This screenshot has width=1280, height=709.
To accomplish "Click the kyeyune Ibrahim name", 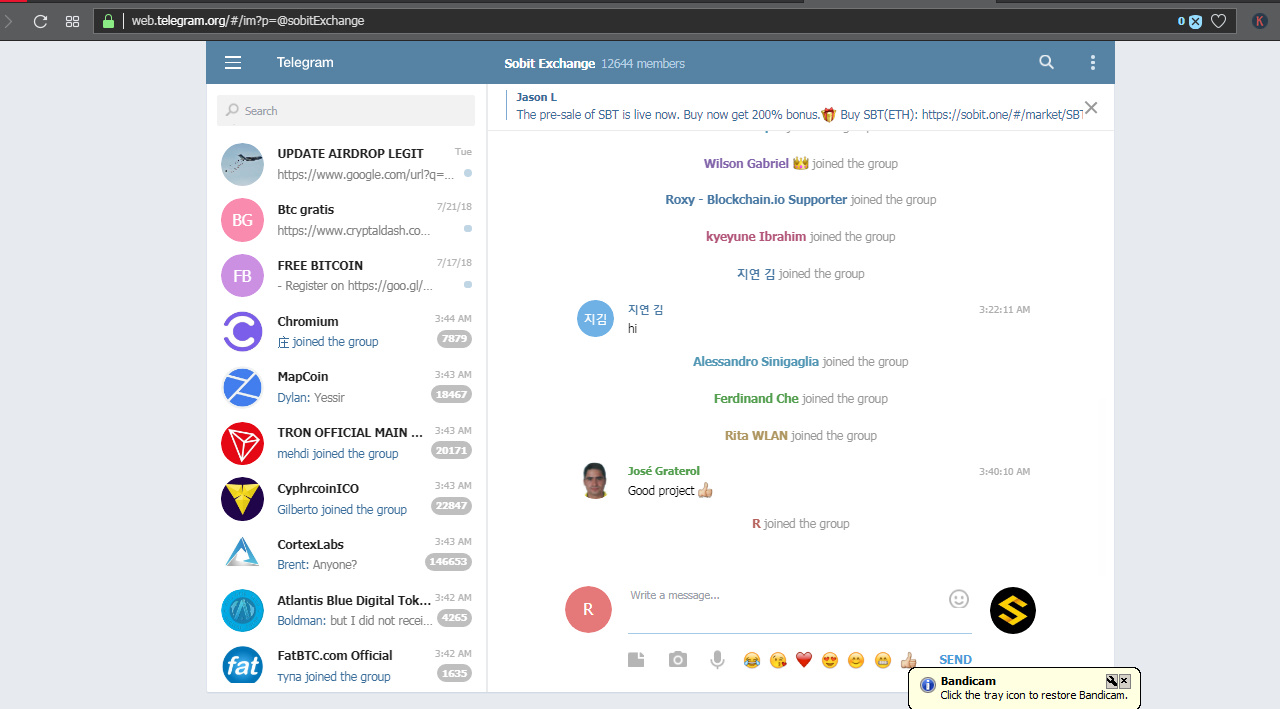I will pos(756,237).
